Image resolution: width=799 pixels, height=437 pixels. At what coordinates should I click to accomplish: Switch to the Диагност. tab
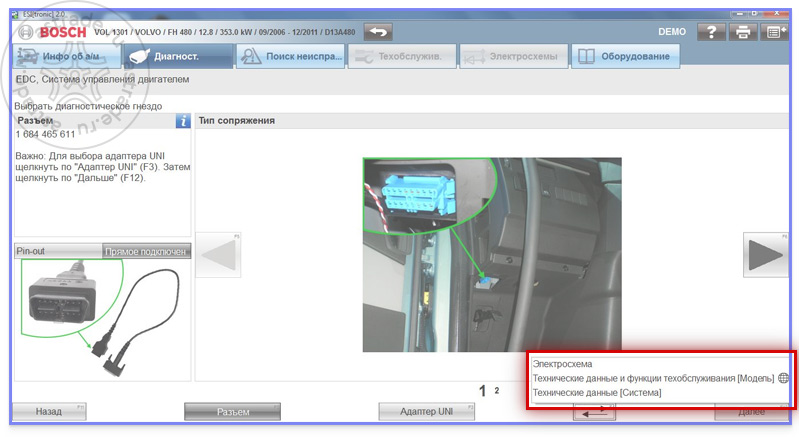click(178, 56)
